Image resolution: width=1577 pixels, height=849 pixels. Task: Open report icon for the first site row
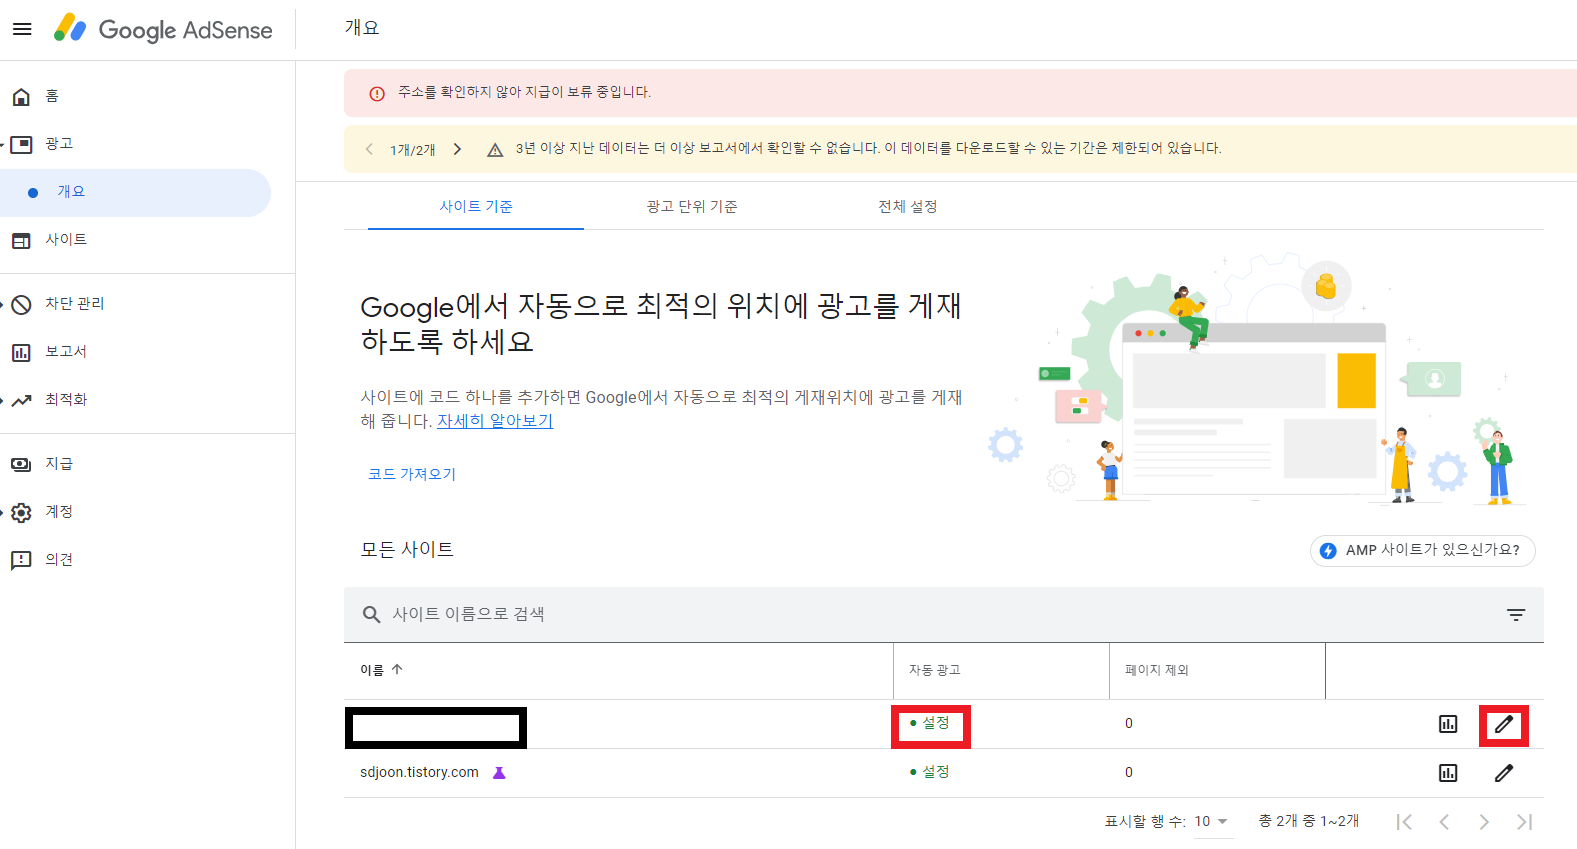[1448, 724]
